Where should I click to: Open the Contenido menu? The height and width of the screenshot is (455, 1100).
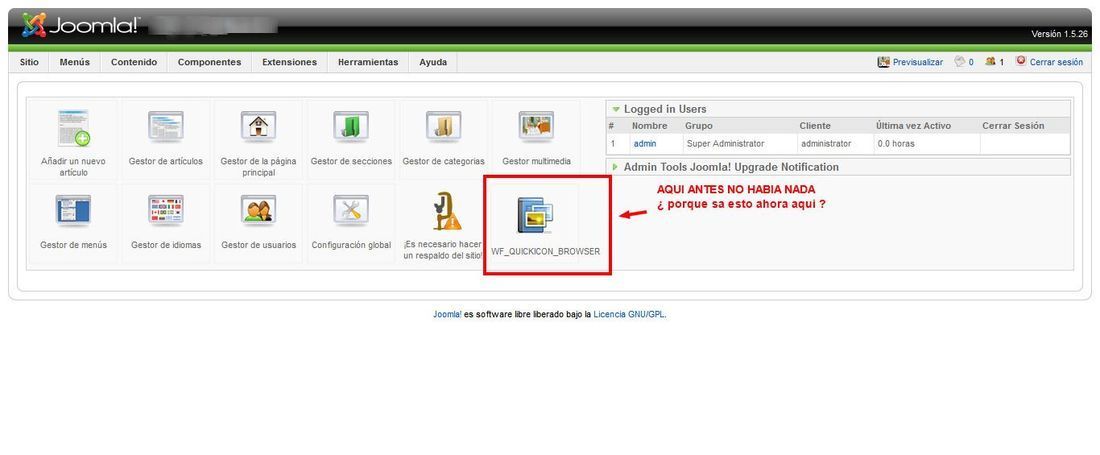tap(134, 62)
